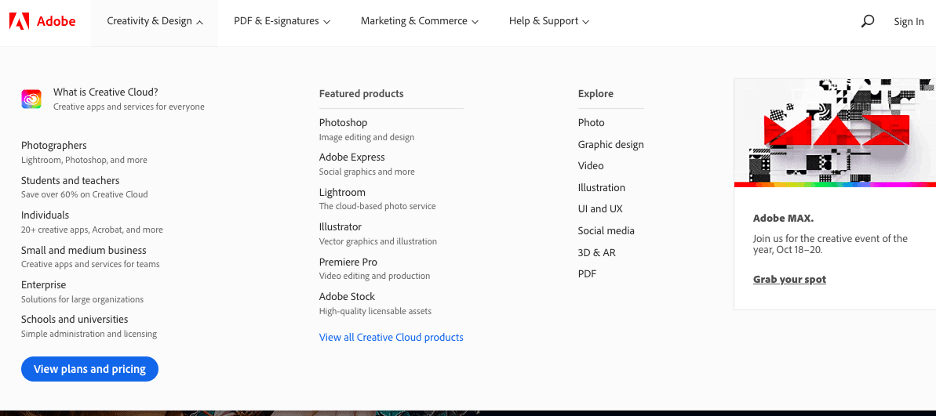This screenshot has height=416, width=936.
Task: Select Photoshop from Featured products
Action: pyautogui.click(x=343, y=122)
